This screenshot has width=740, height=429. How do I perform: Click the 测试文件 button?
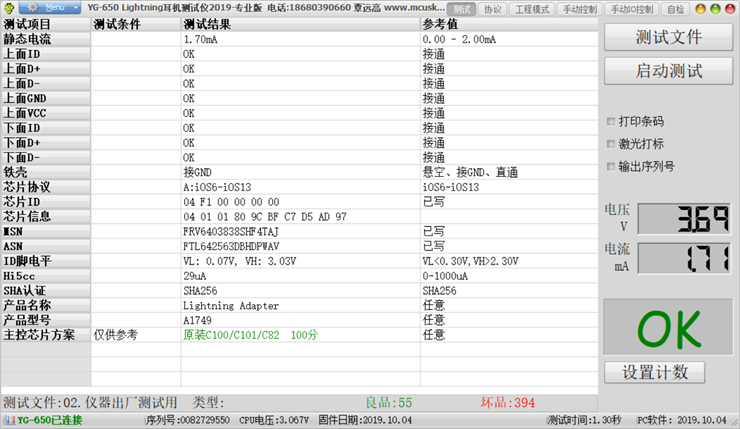click(669, 38)
